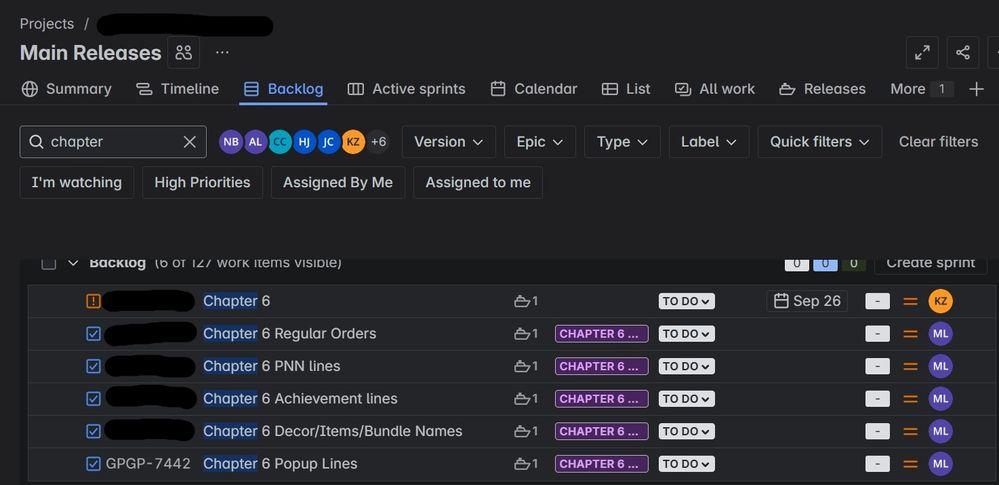Apply the I'm watching quick filter
The height and width of the screenshot is (485, 999).
tap(76, 182)
